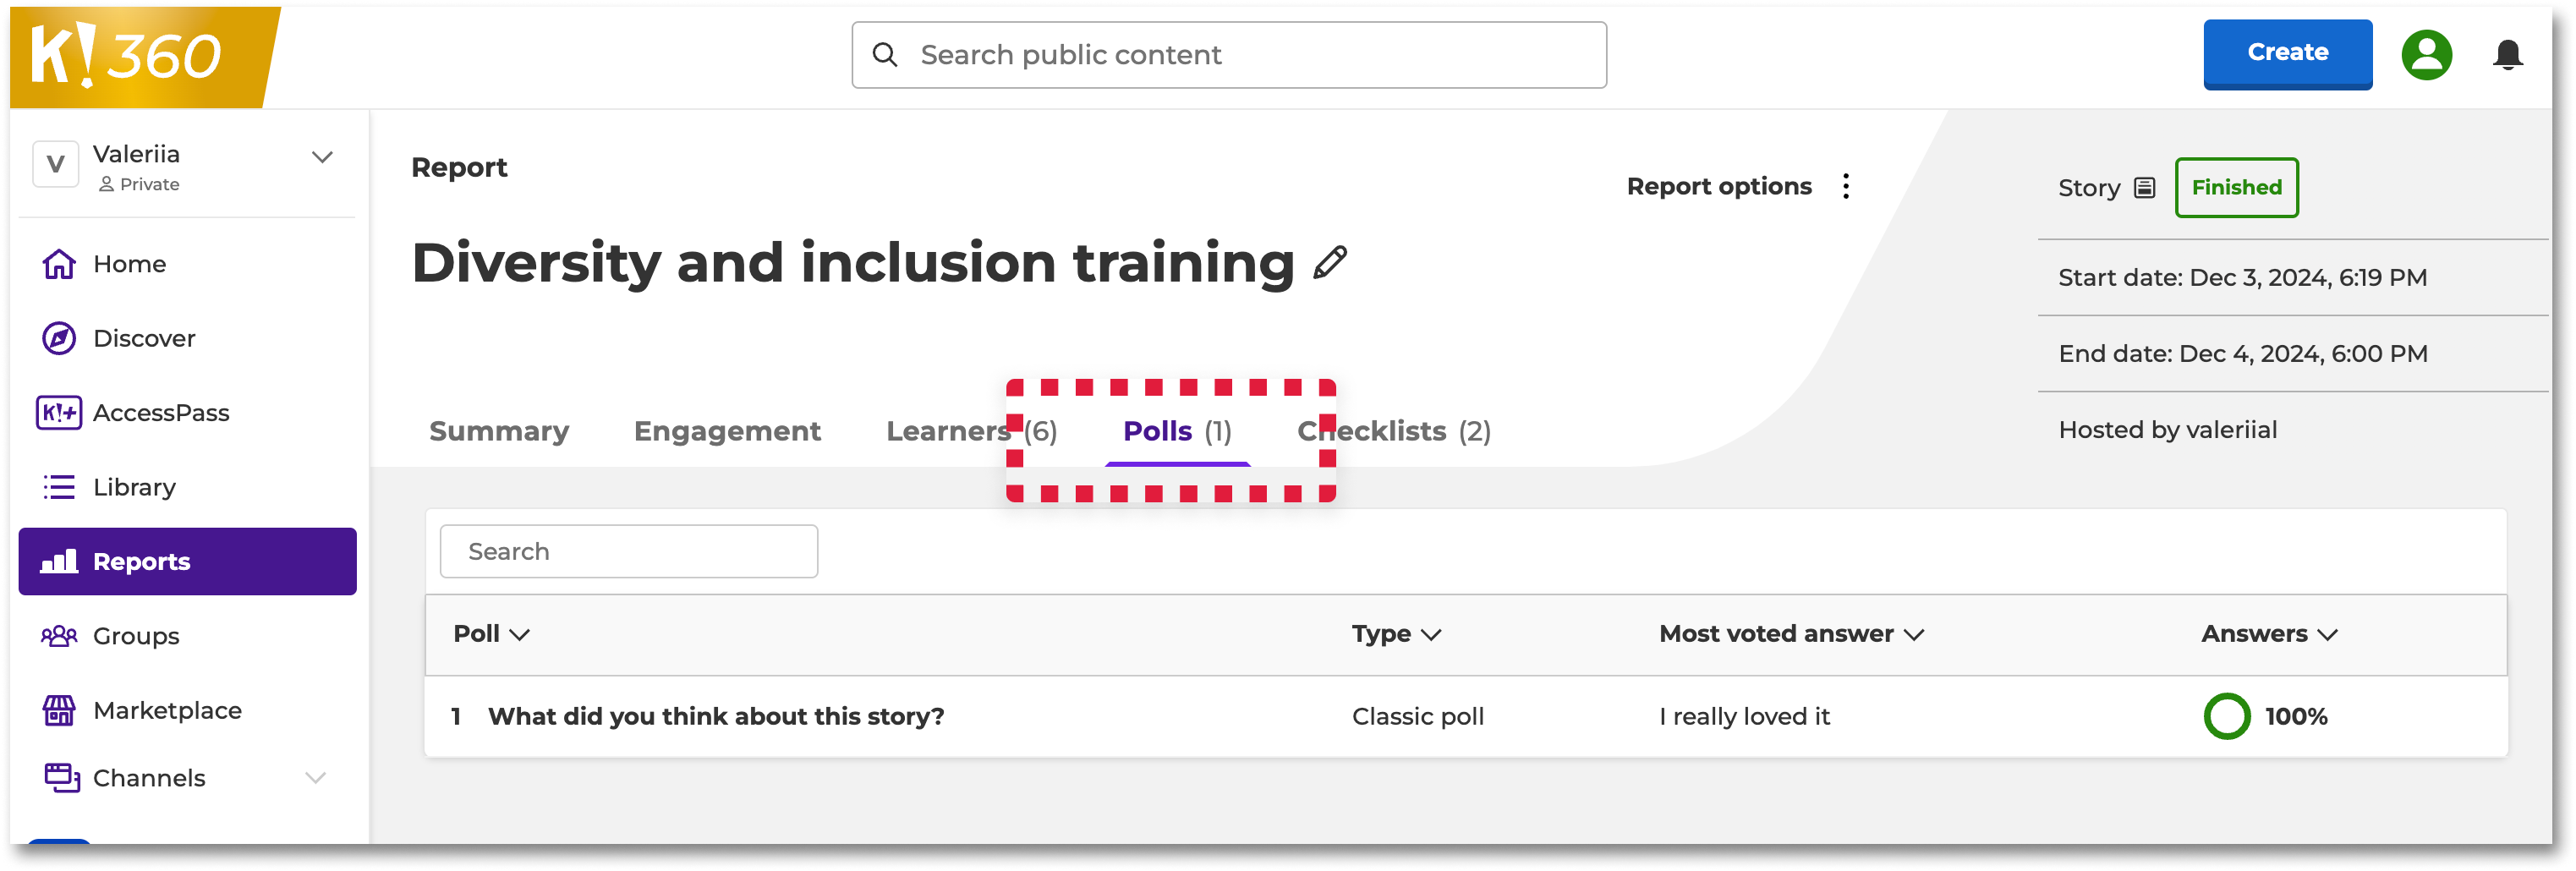This screenshot has height=871, width=2576.
Task: Sort by the Answers column
Action: point(2269,634)
